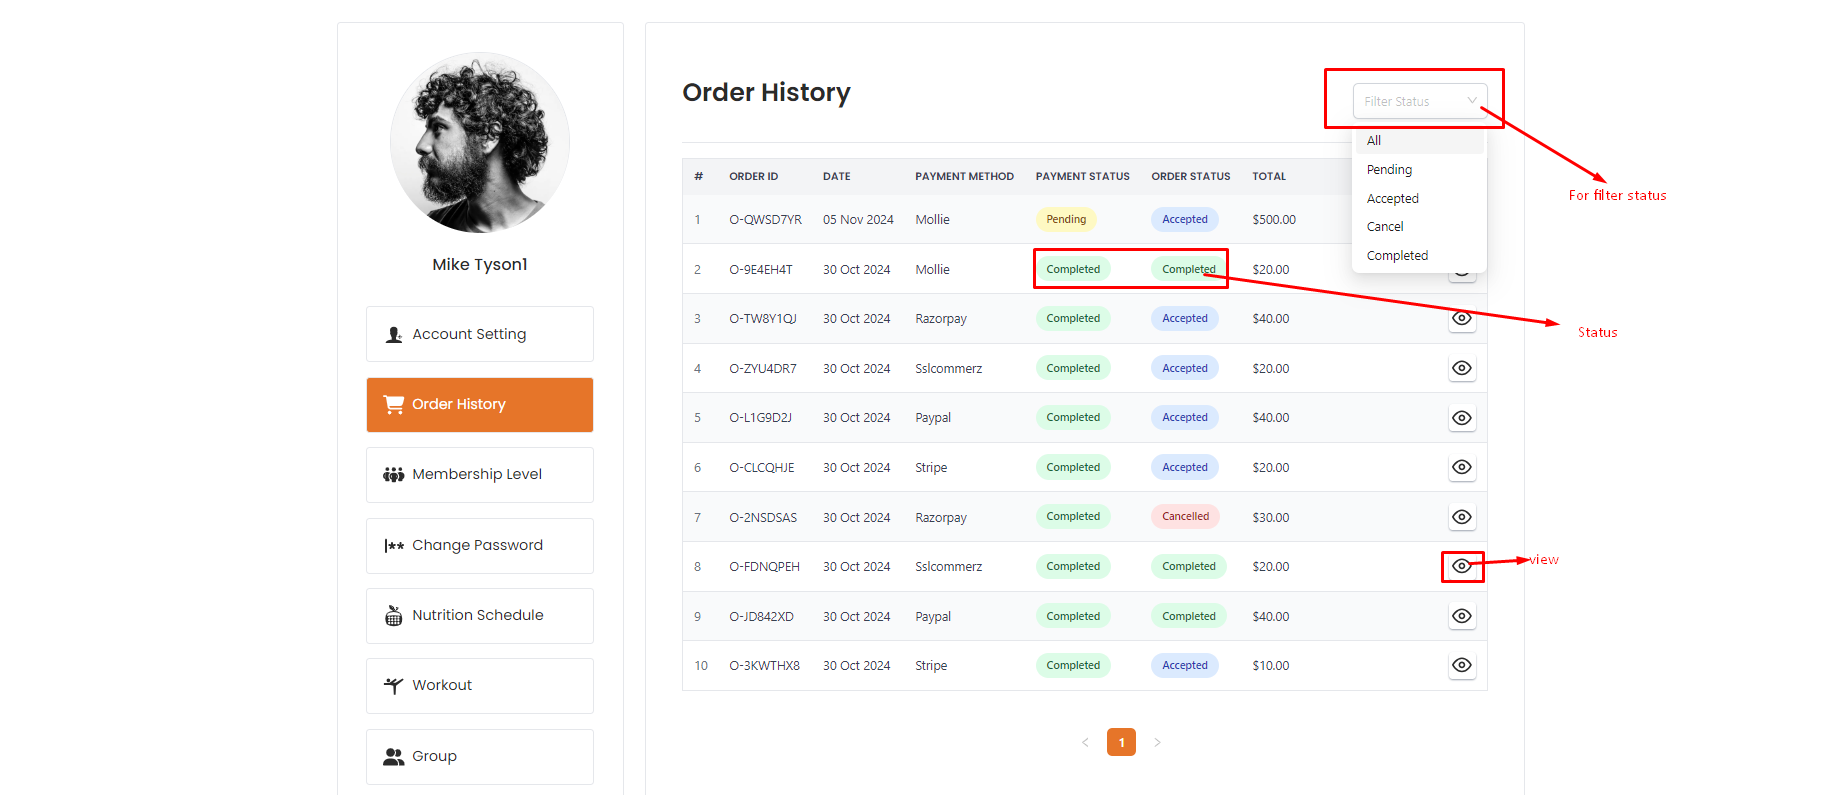The image size is (1837, 795).
Task: Open view icon for order O-JD842XD
Action: click(x=1462, y=616)
